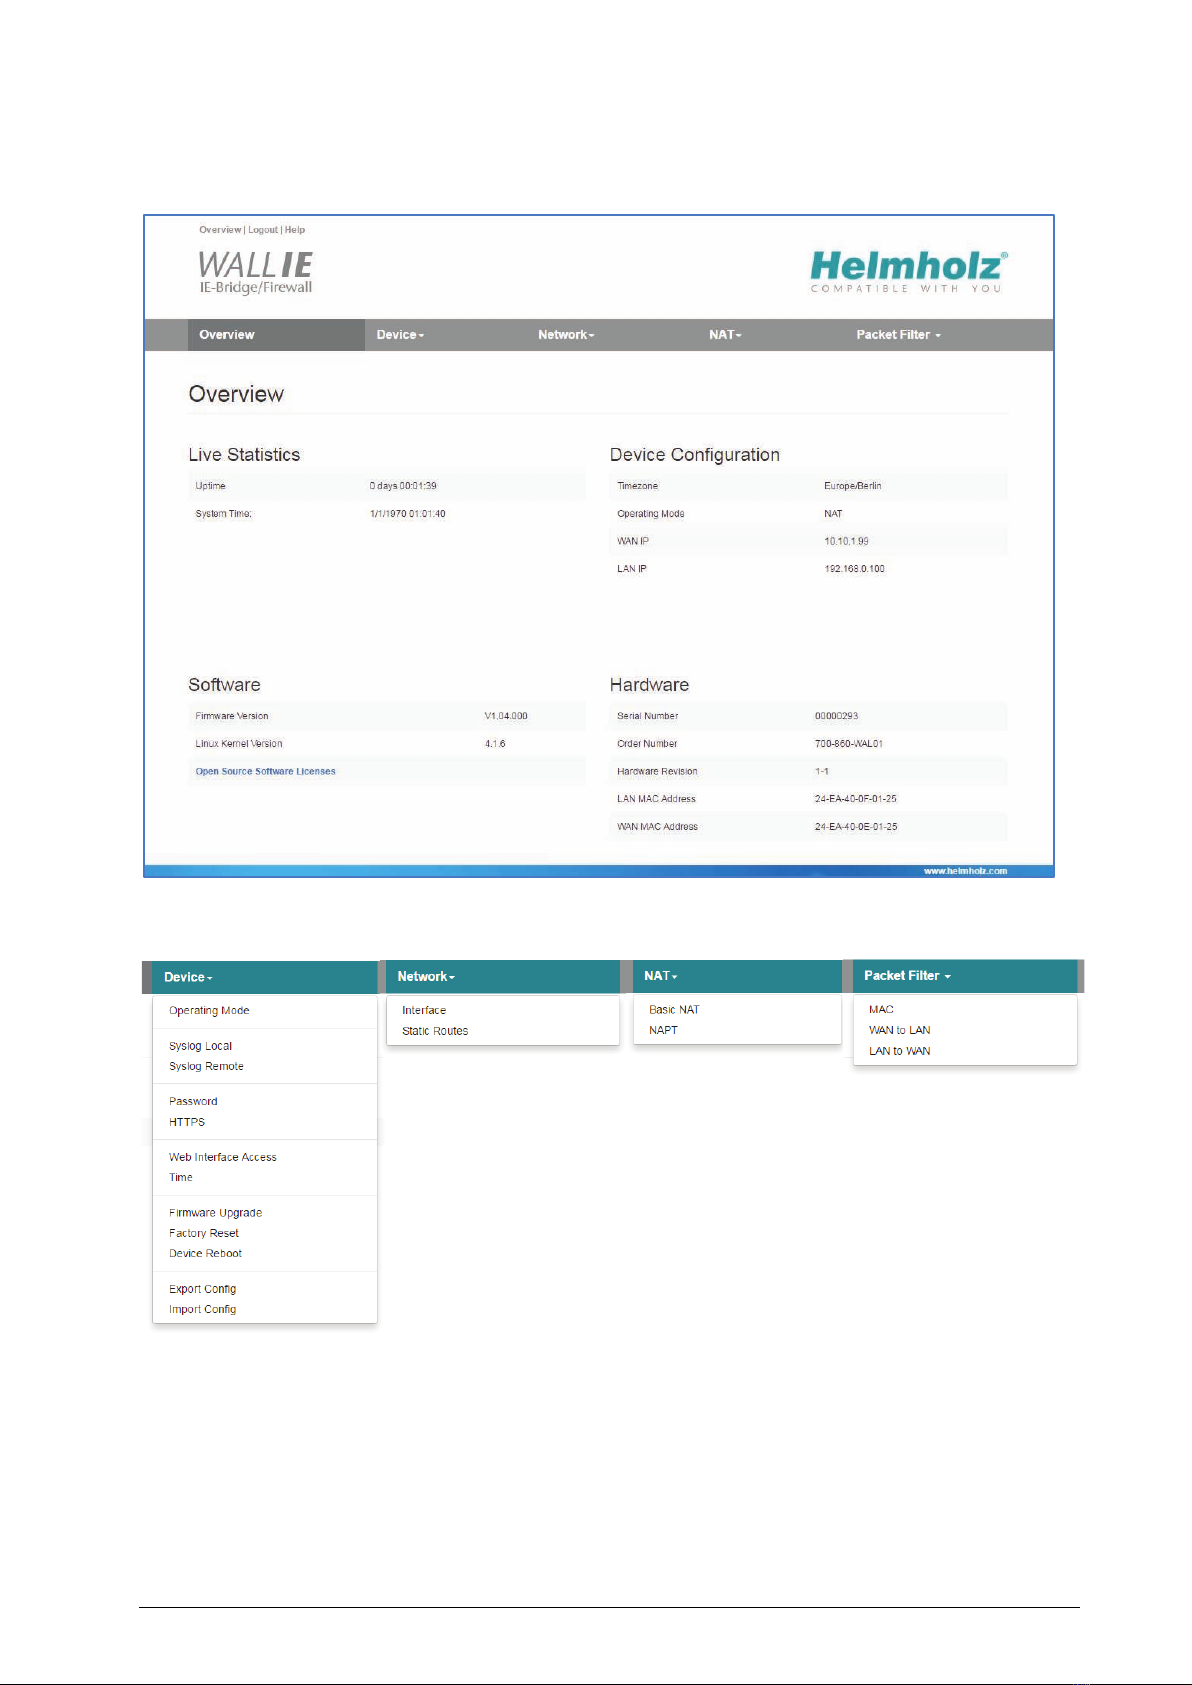The width and height of the screenshot is (1192, 1685).
Task: Open the Packet Filter dropdown in navigation bar
Action: click(898, 335)
